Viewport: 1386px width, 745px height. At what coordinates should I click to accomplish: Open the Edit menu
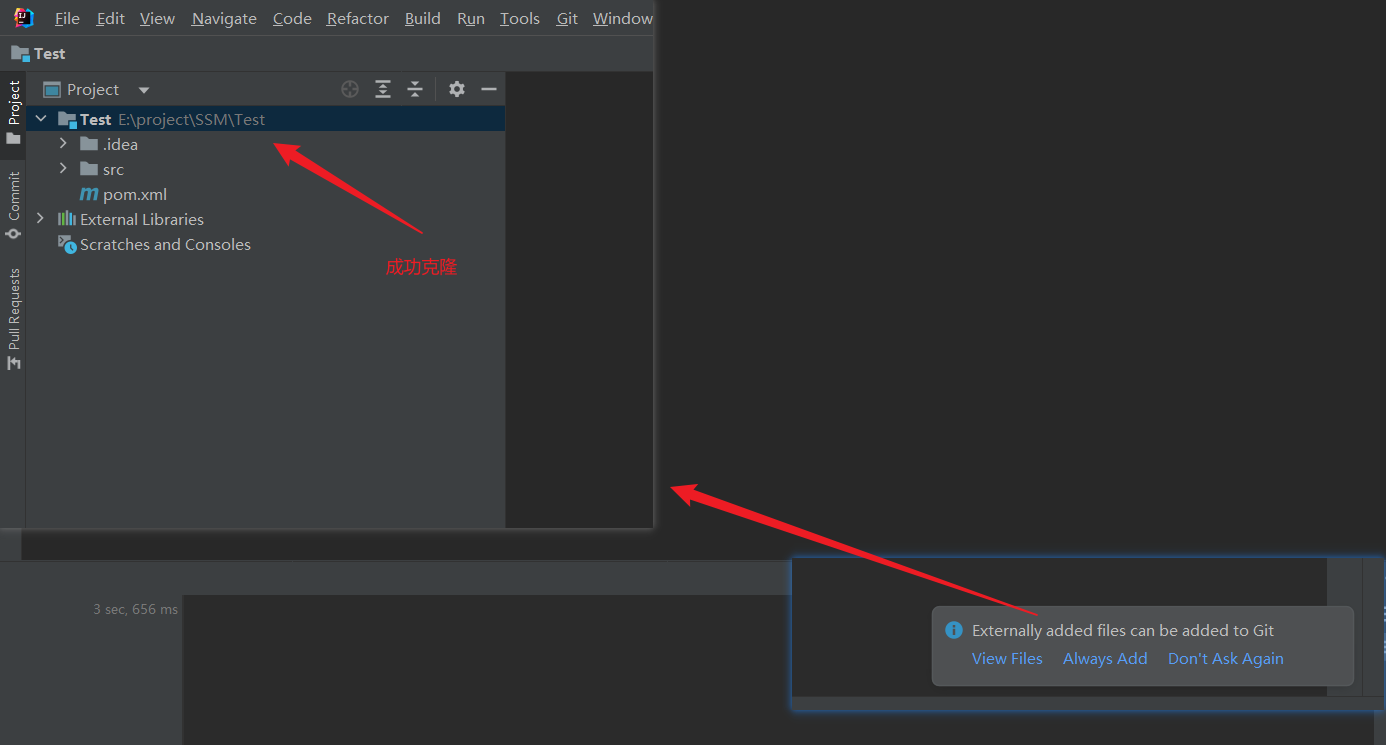(110, 19)
